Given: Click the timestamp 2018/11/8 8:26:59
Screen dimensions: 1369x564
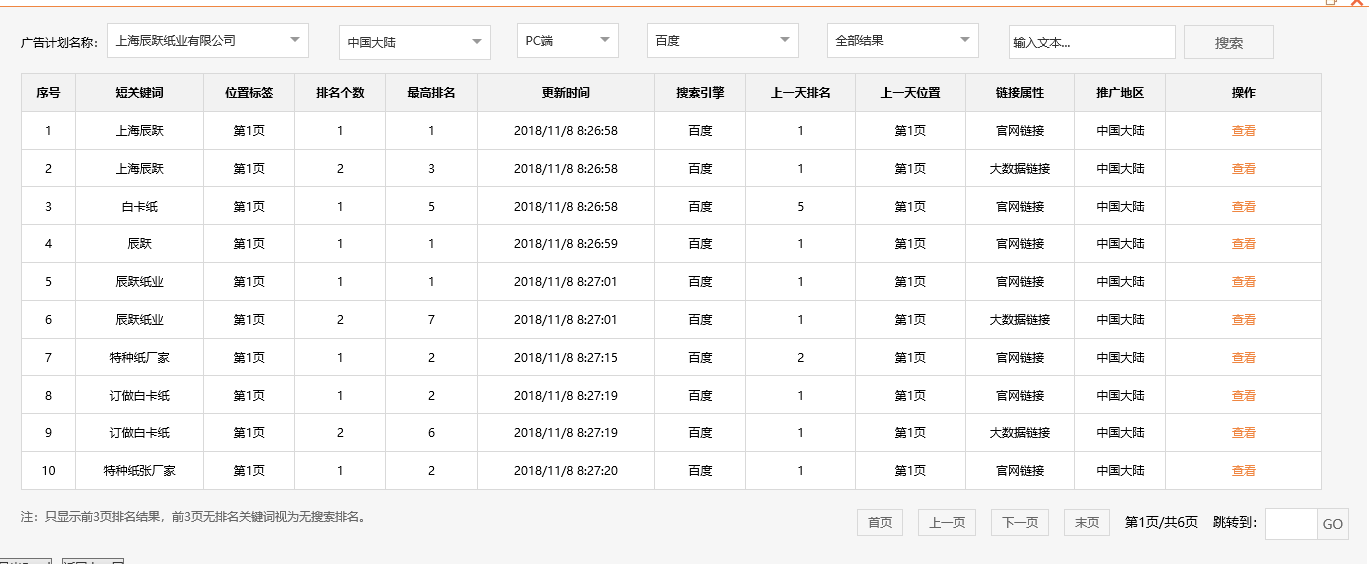Looking at the screenshot, I should point(566,243).
